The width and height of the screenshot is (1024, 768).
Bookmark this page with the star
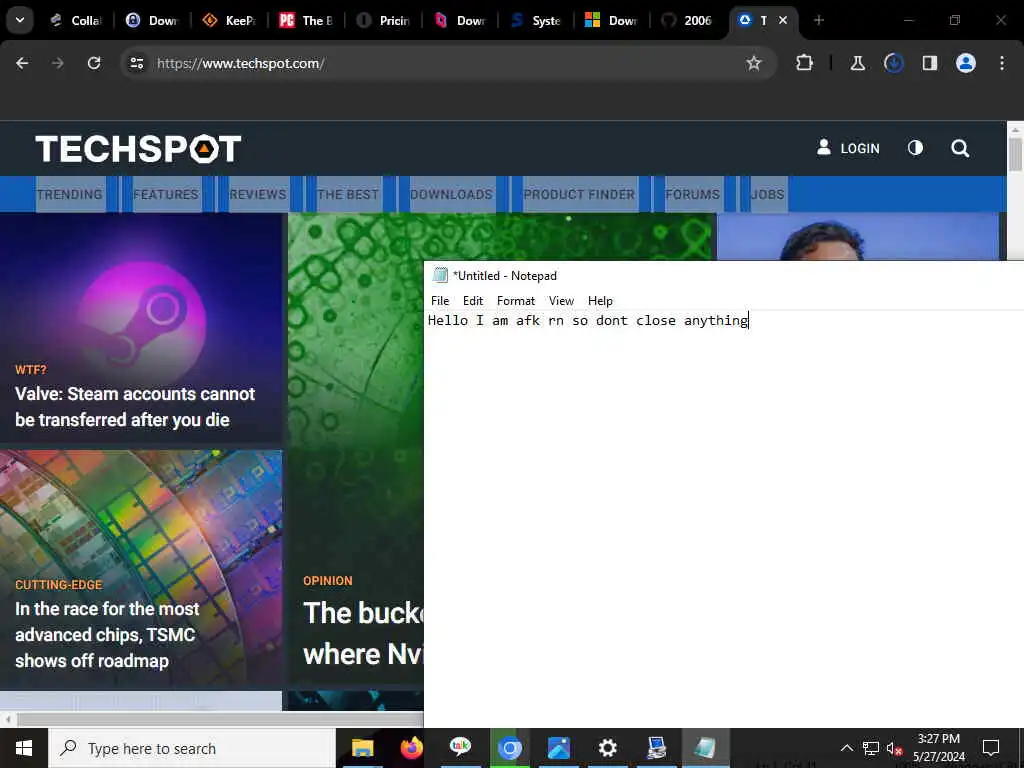754,63
